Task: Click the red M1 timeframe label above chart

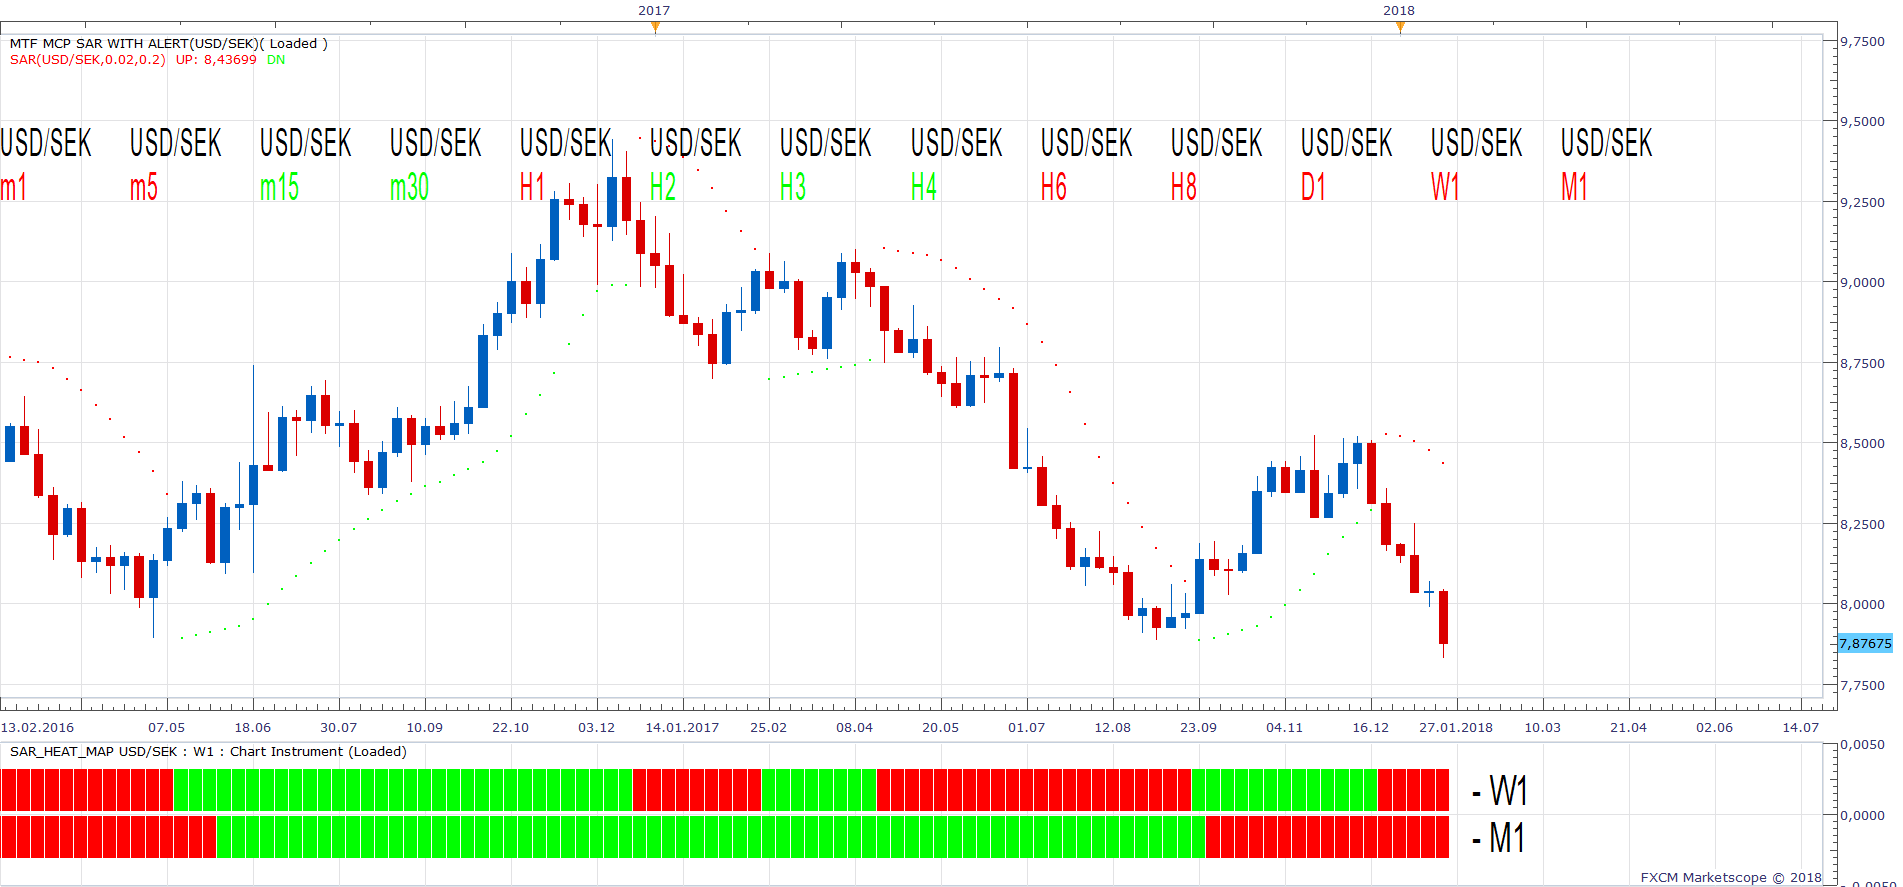Action: click(x=1574, y=187)
